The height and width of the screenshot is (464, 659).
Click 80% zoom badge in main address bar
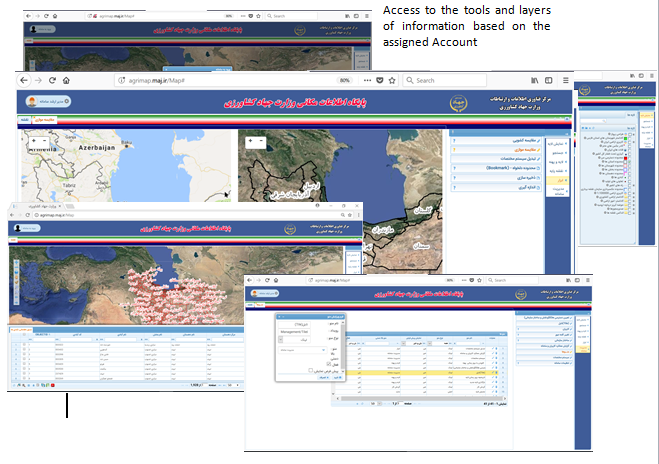[345, 80]
